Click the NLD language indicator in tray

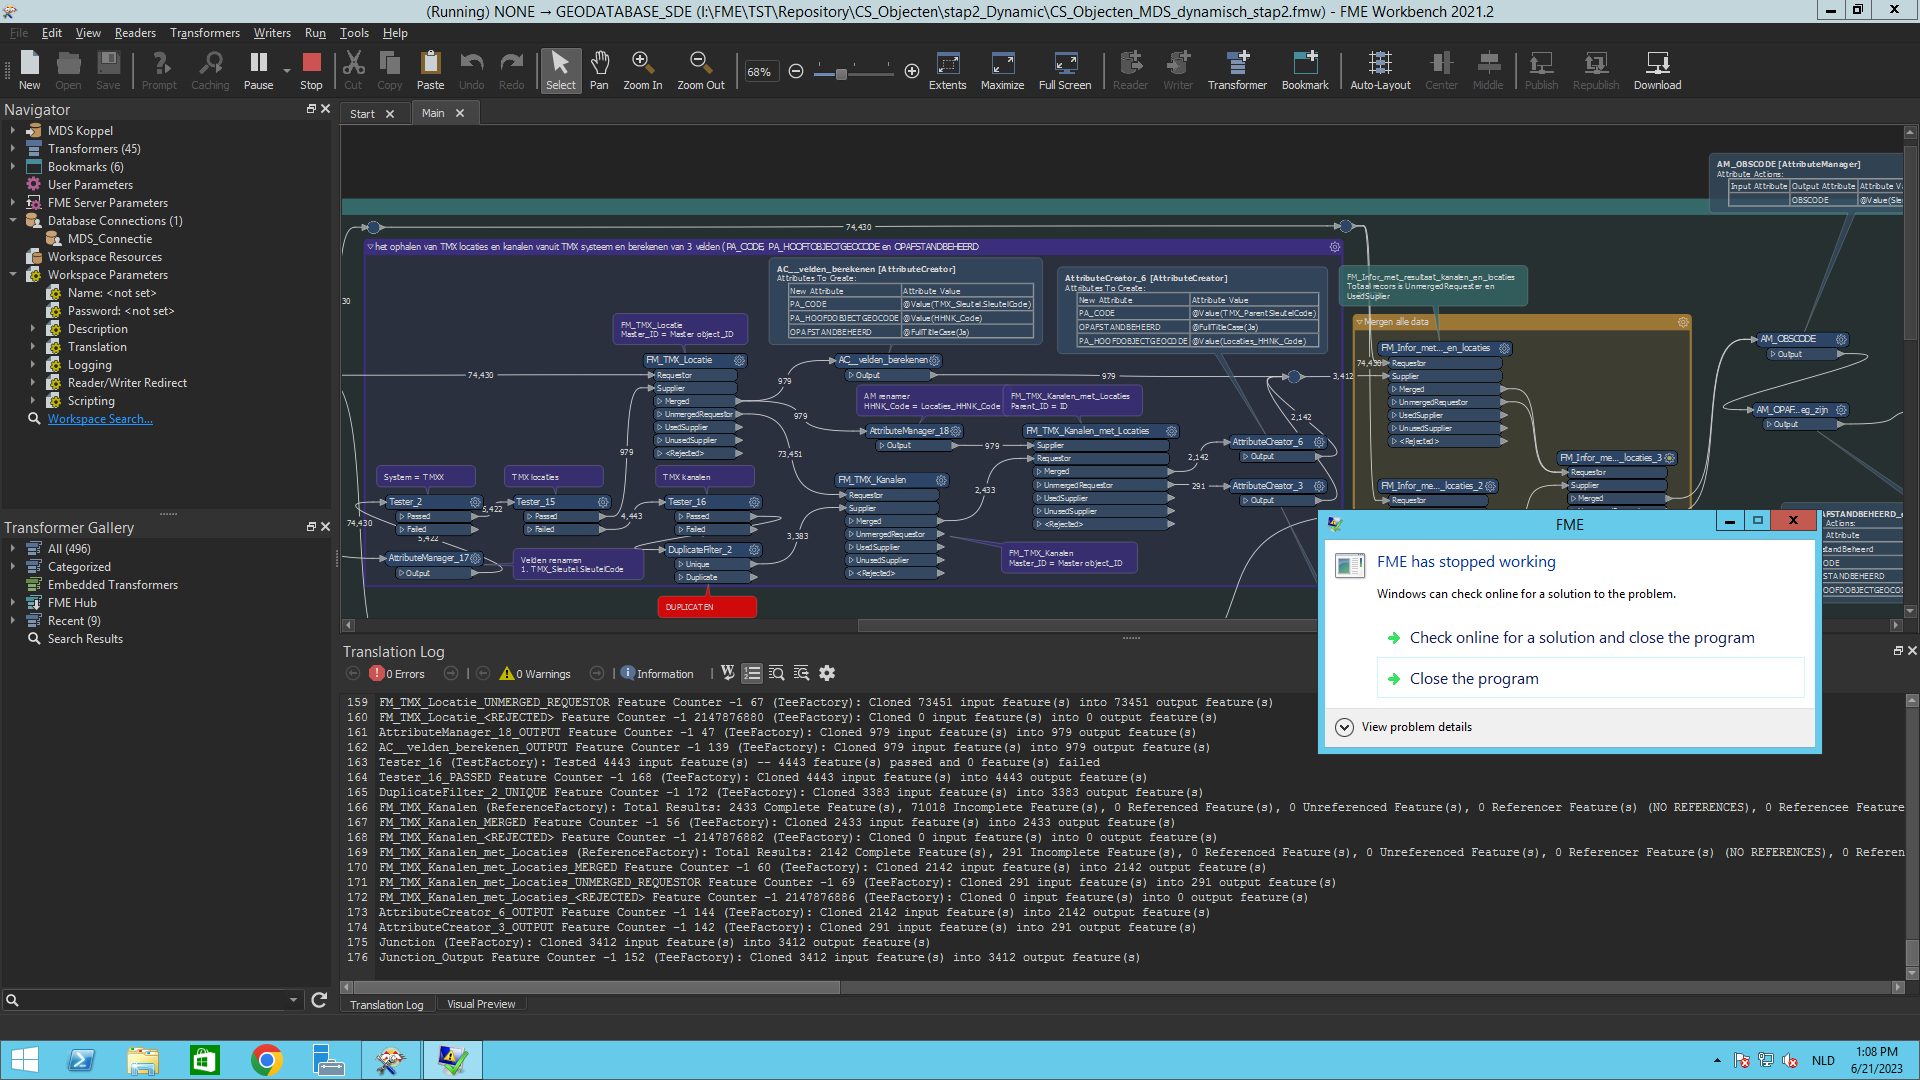tap(1823, 1060)
